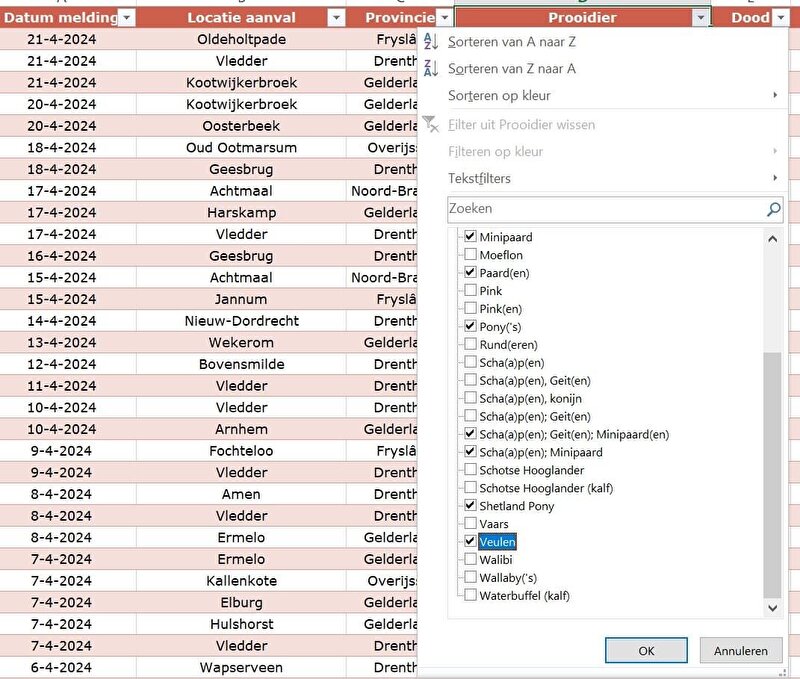Select the Oud Ootmarsum location cell
The image size is (800, 679).
(241, 147)
